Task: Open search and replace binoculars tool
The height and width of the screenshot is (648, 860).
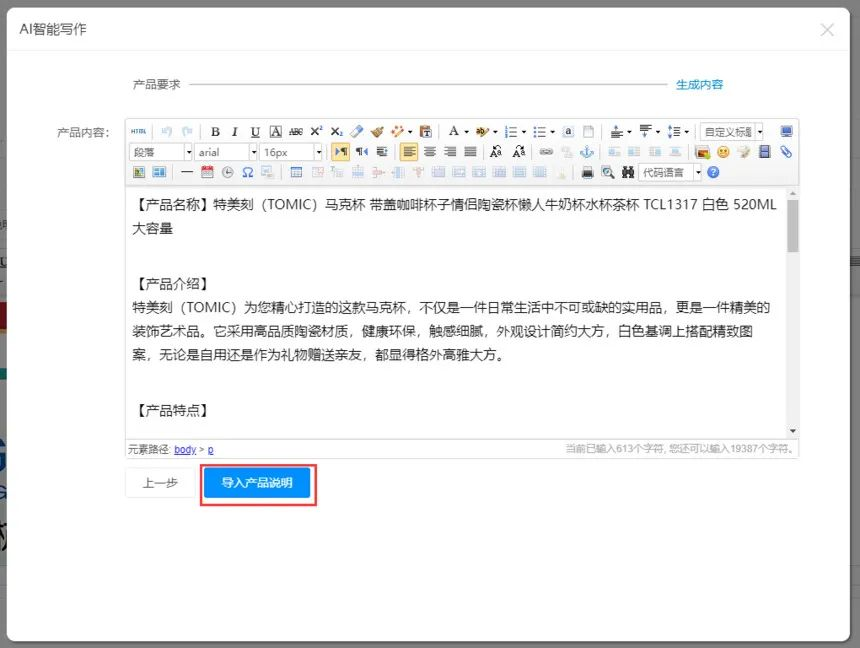Action: [x=628, y=172]
